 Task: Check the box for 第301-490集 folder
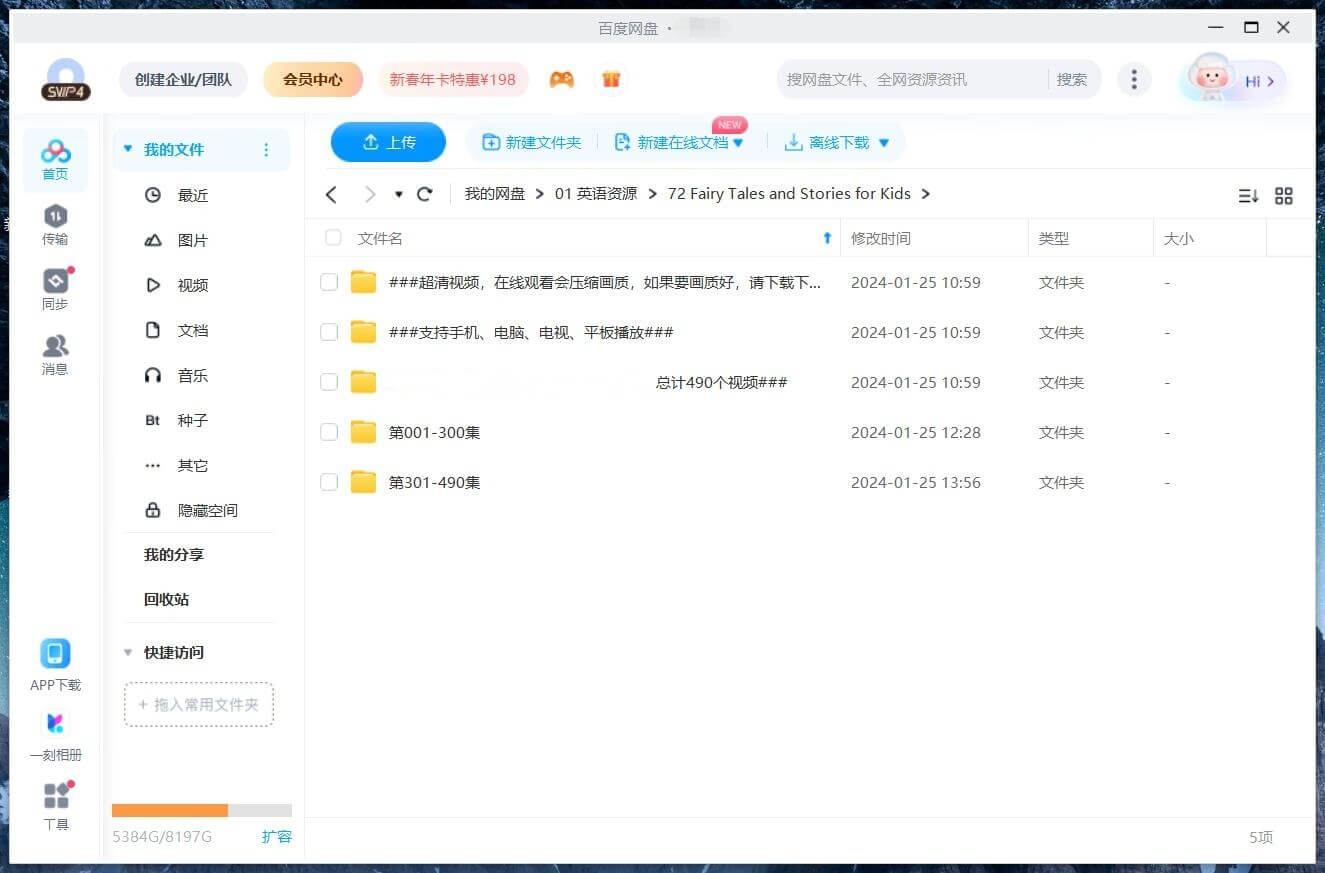pos(329,482)
